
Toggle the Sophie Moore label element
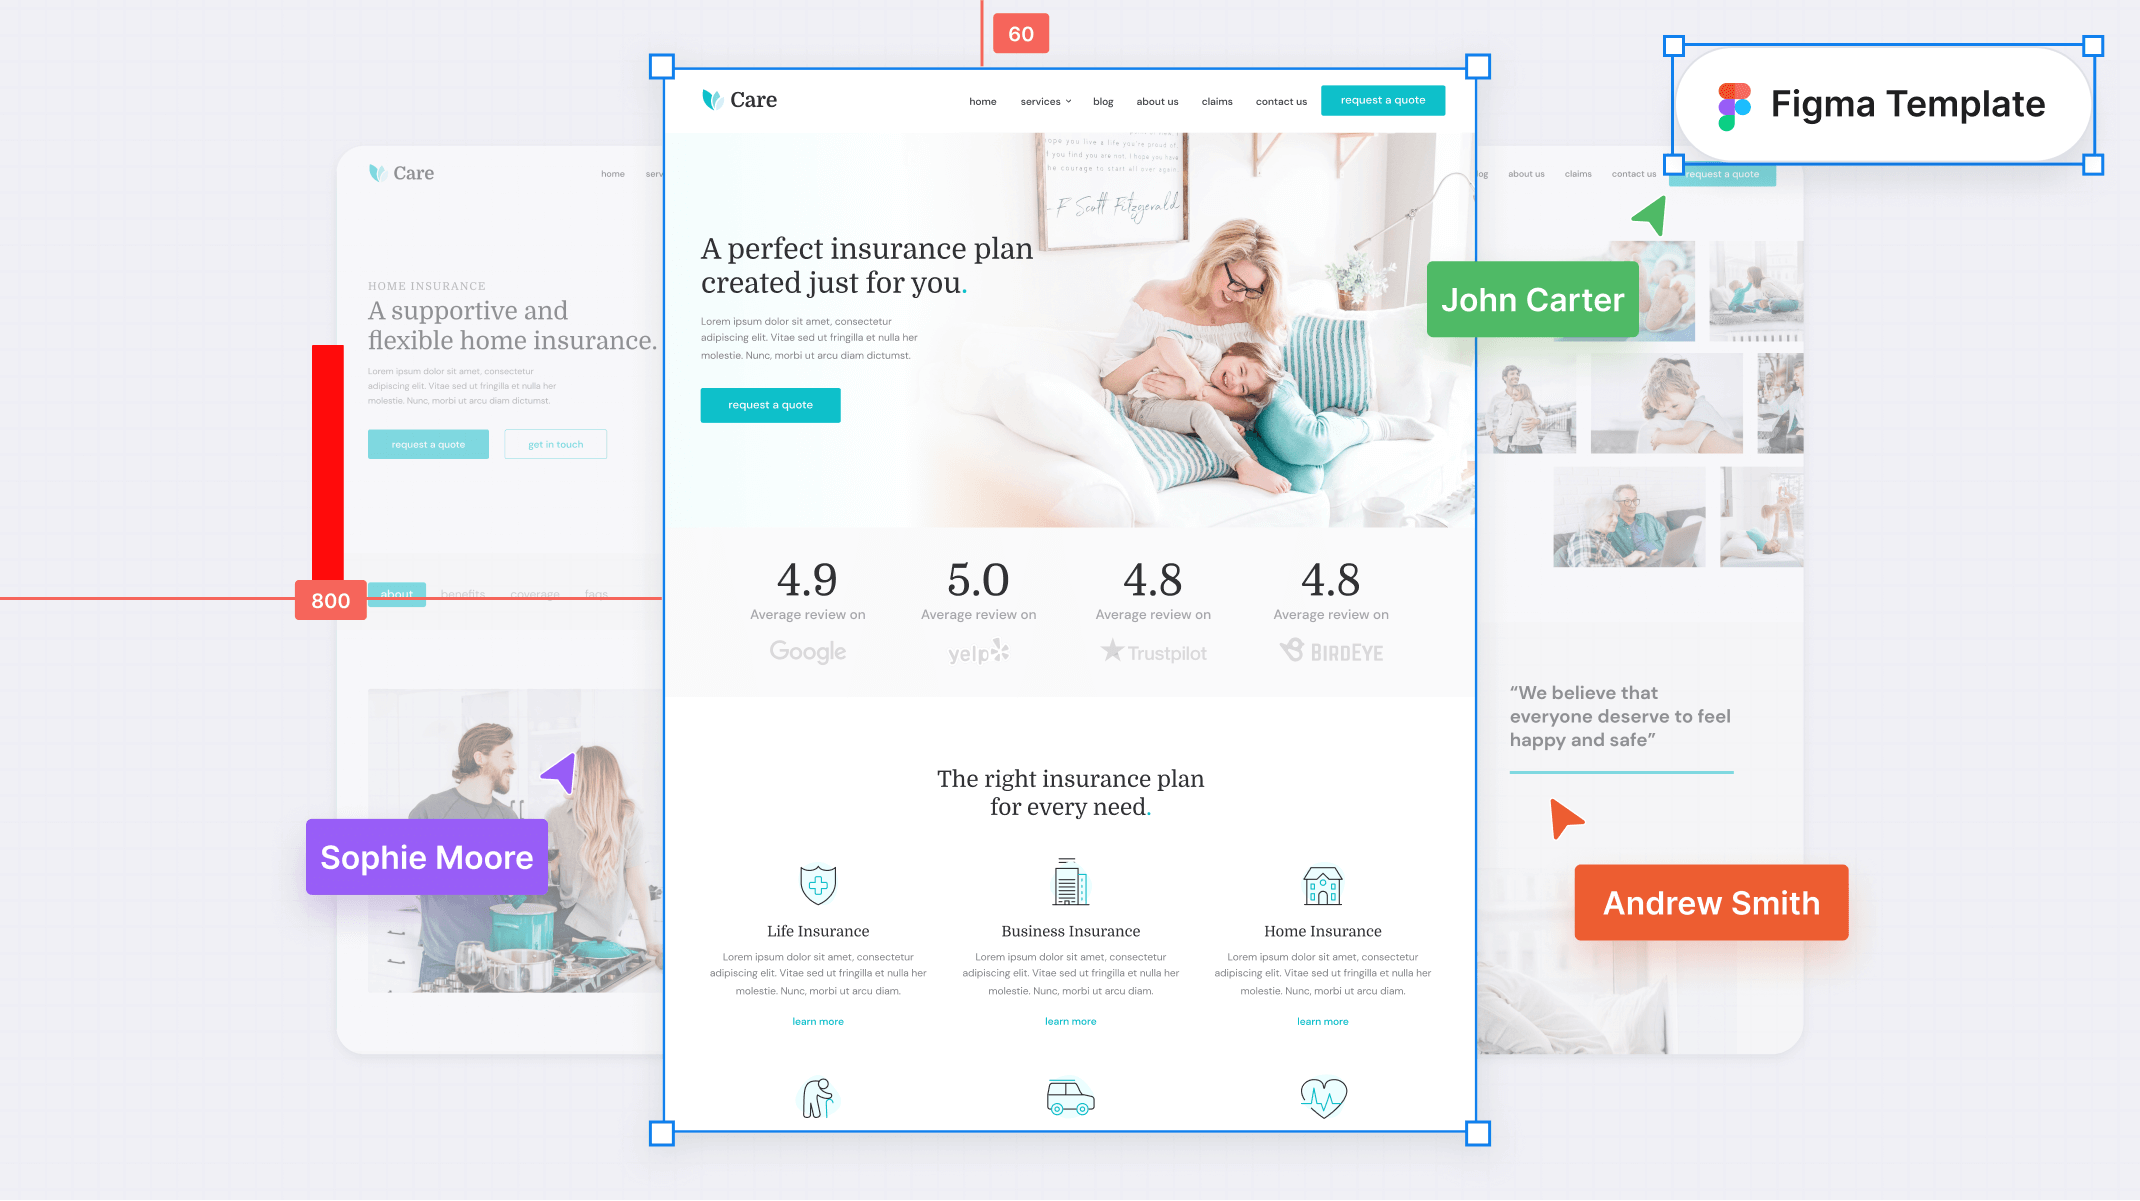[x=426, y=854]
